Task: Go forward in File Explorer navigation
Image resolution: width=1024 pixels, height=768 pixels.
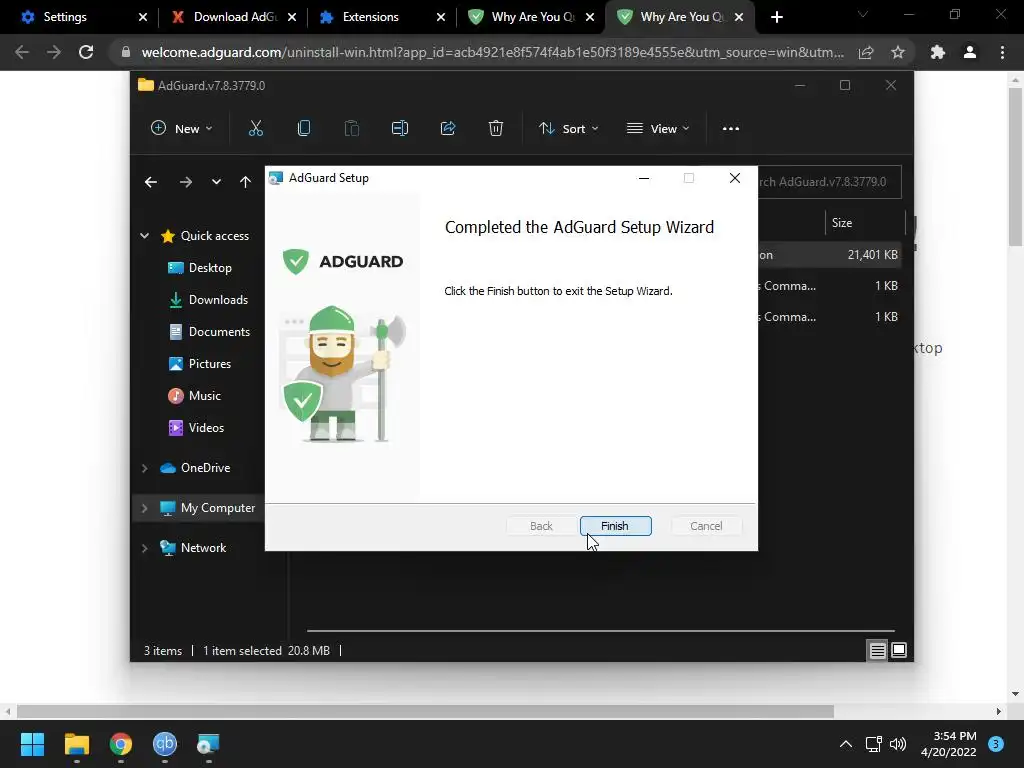Action: tap(185, 182)
